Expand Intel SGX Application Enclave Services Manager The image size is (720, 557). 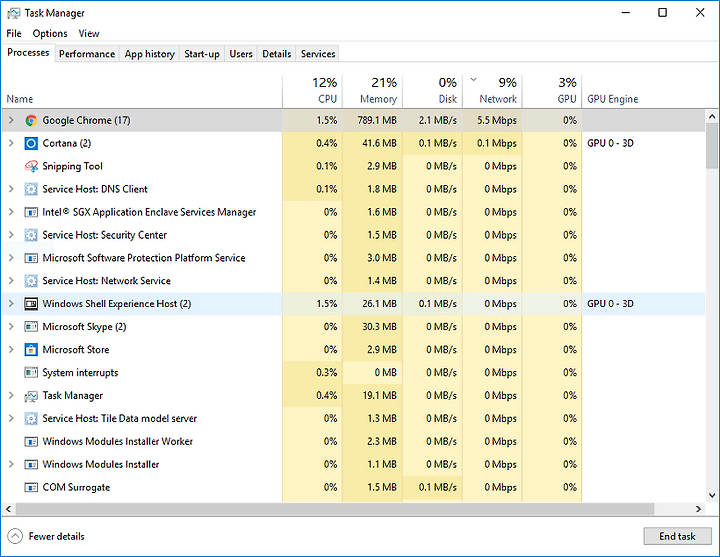click(11, 212)
